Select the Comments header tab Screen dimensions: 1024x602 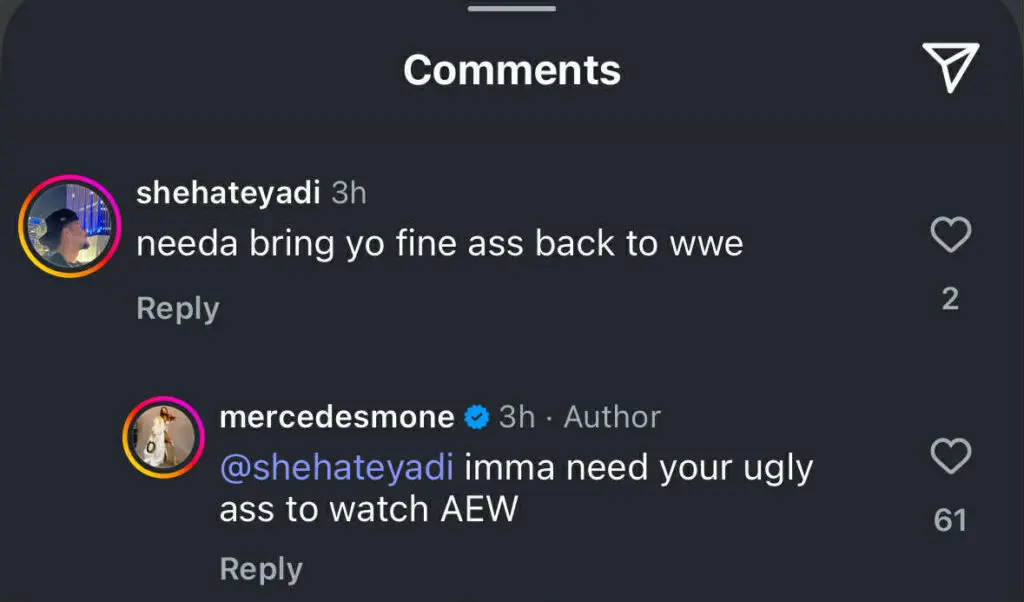pos(512,69)
